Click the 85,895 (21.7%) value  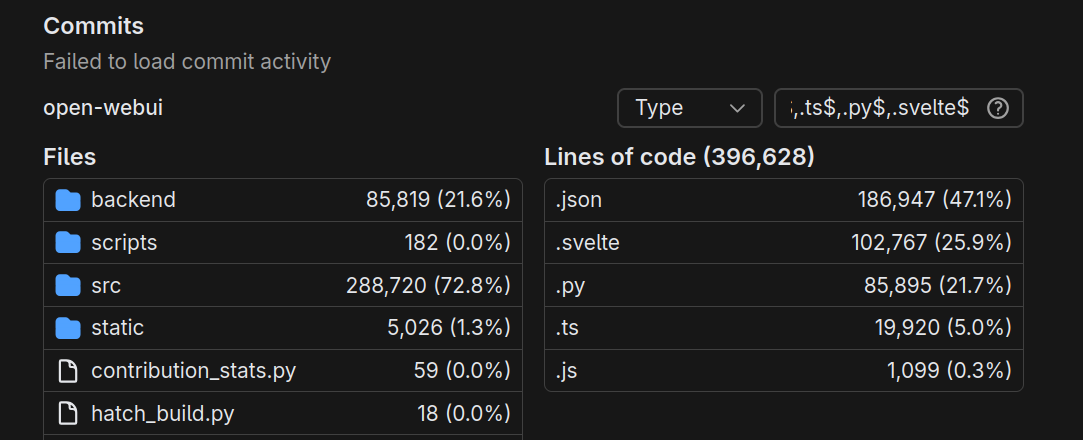938,286
